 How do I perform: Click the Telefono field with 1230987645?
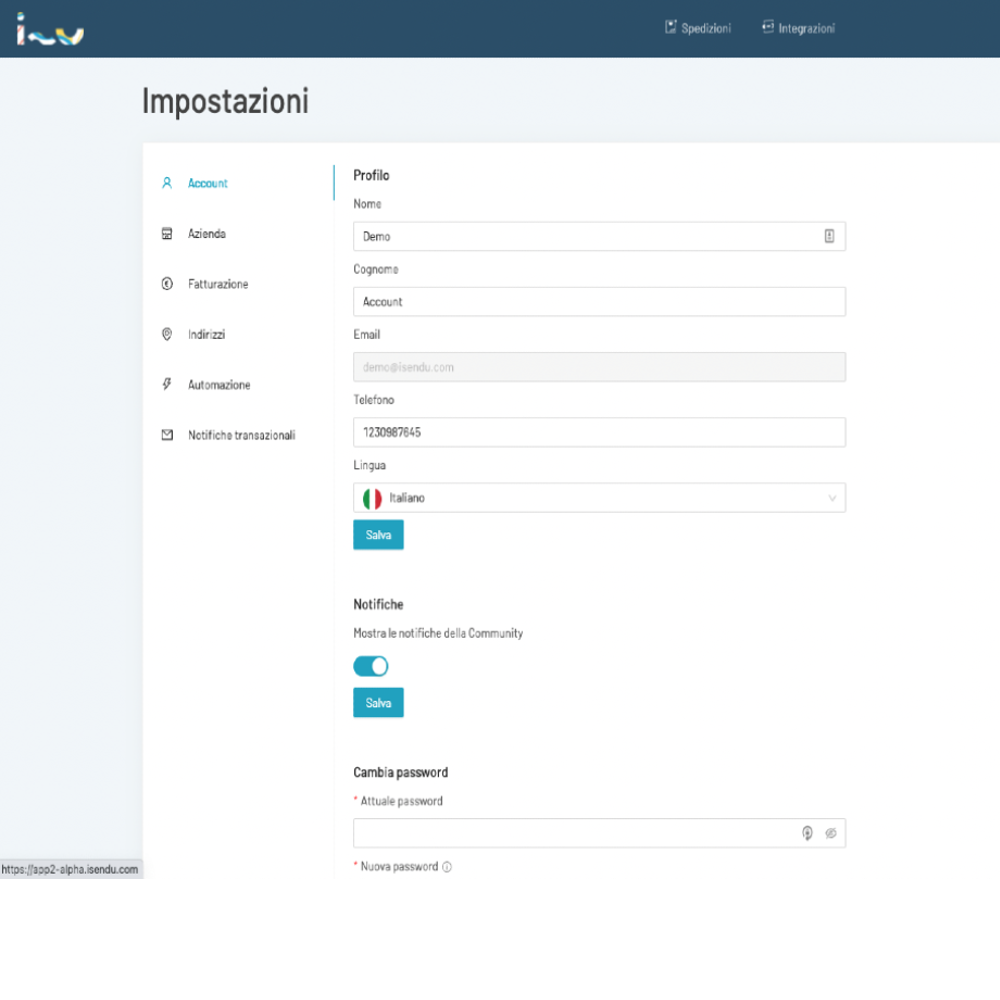click(599, 432)
